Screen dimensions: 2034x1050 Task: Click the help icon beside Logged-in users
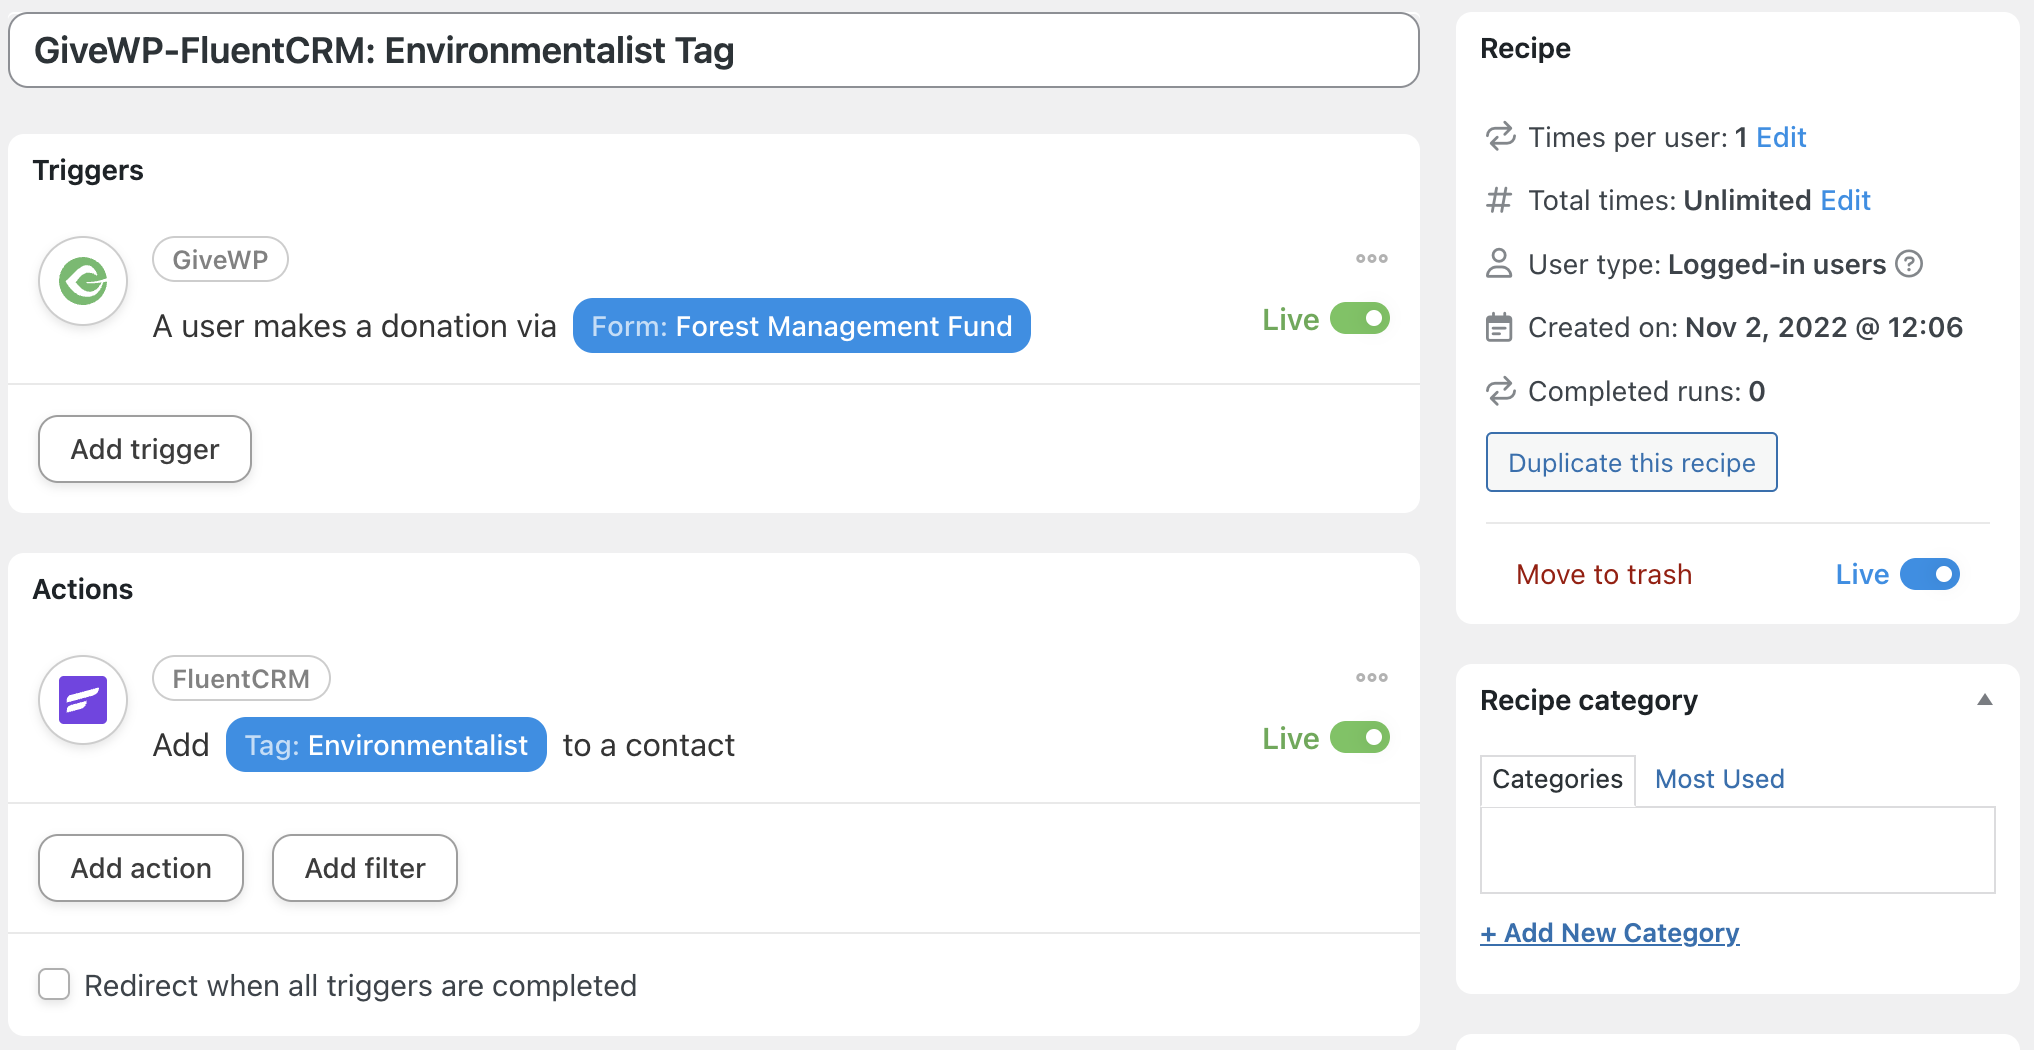[1908, 264]
